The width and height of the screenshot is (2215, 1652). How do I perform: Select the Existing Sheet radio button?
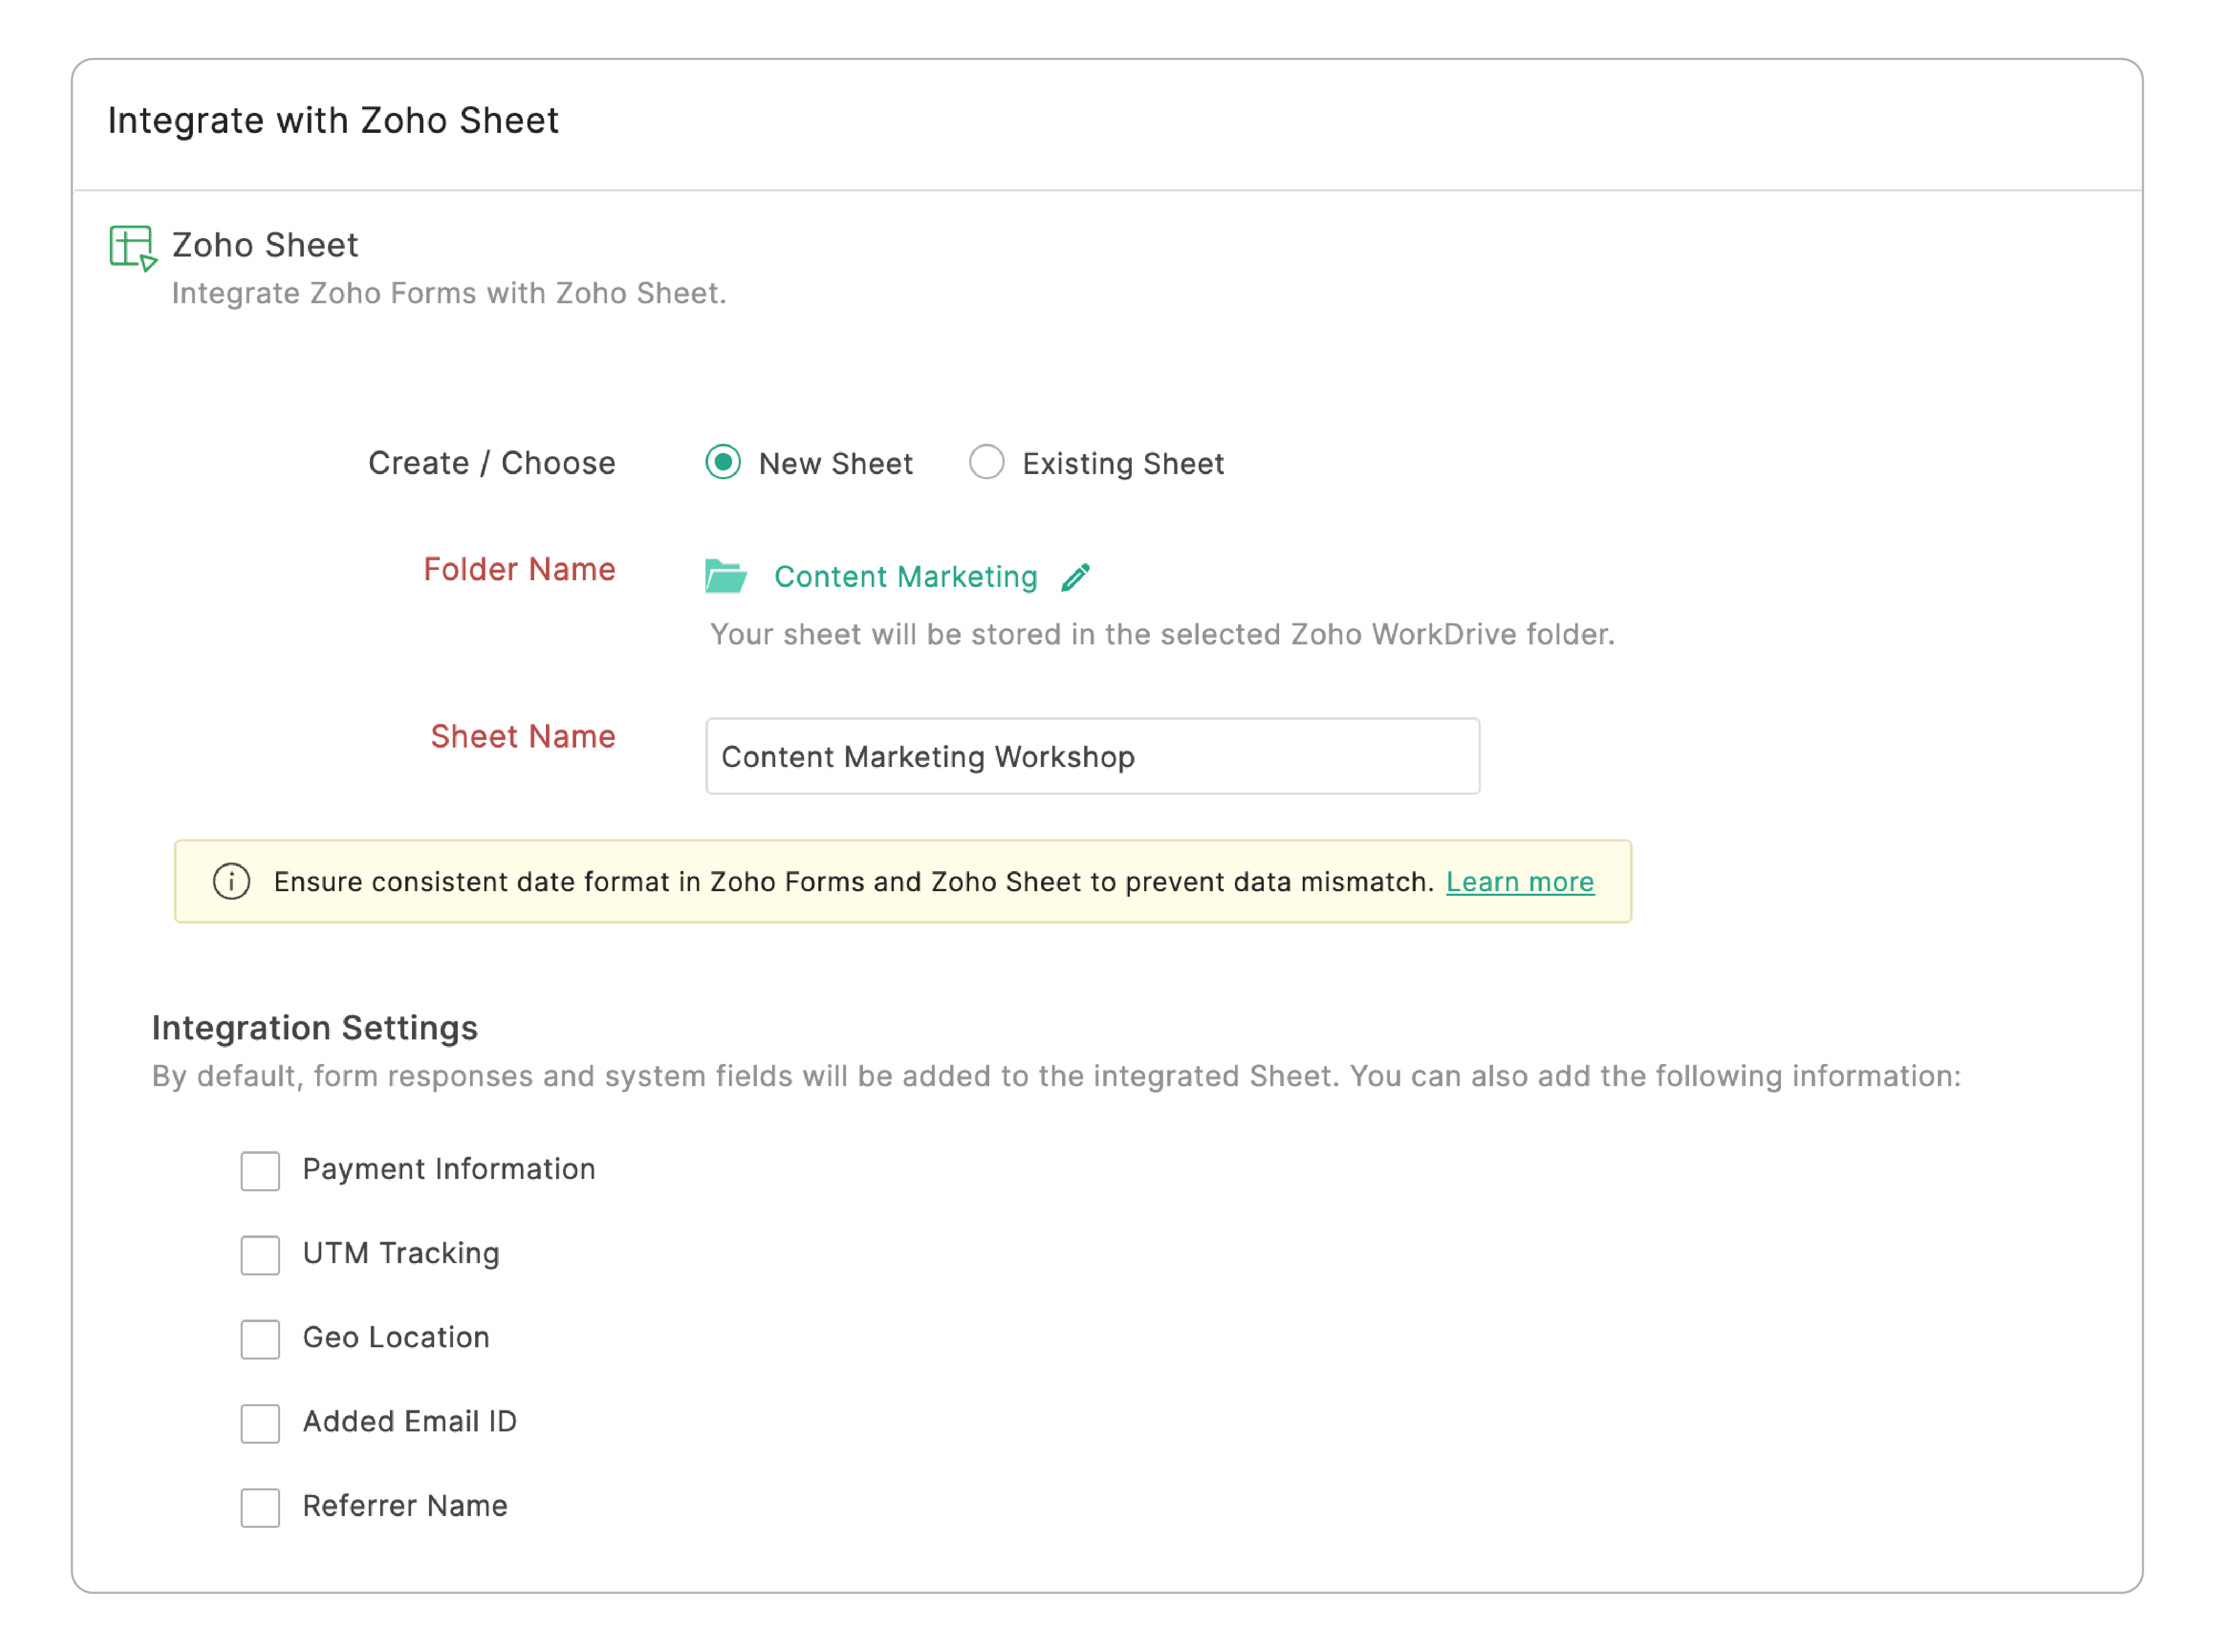[986, 462]
